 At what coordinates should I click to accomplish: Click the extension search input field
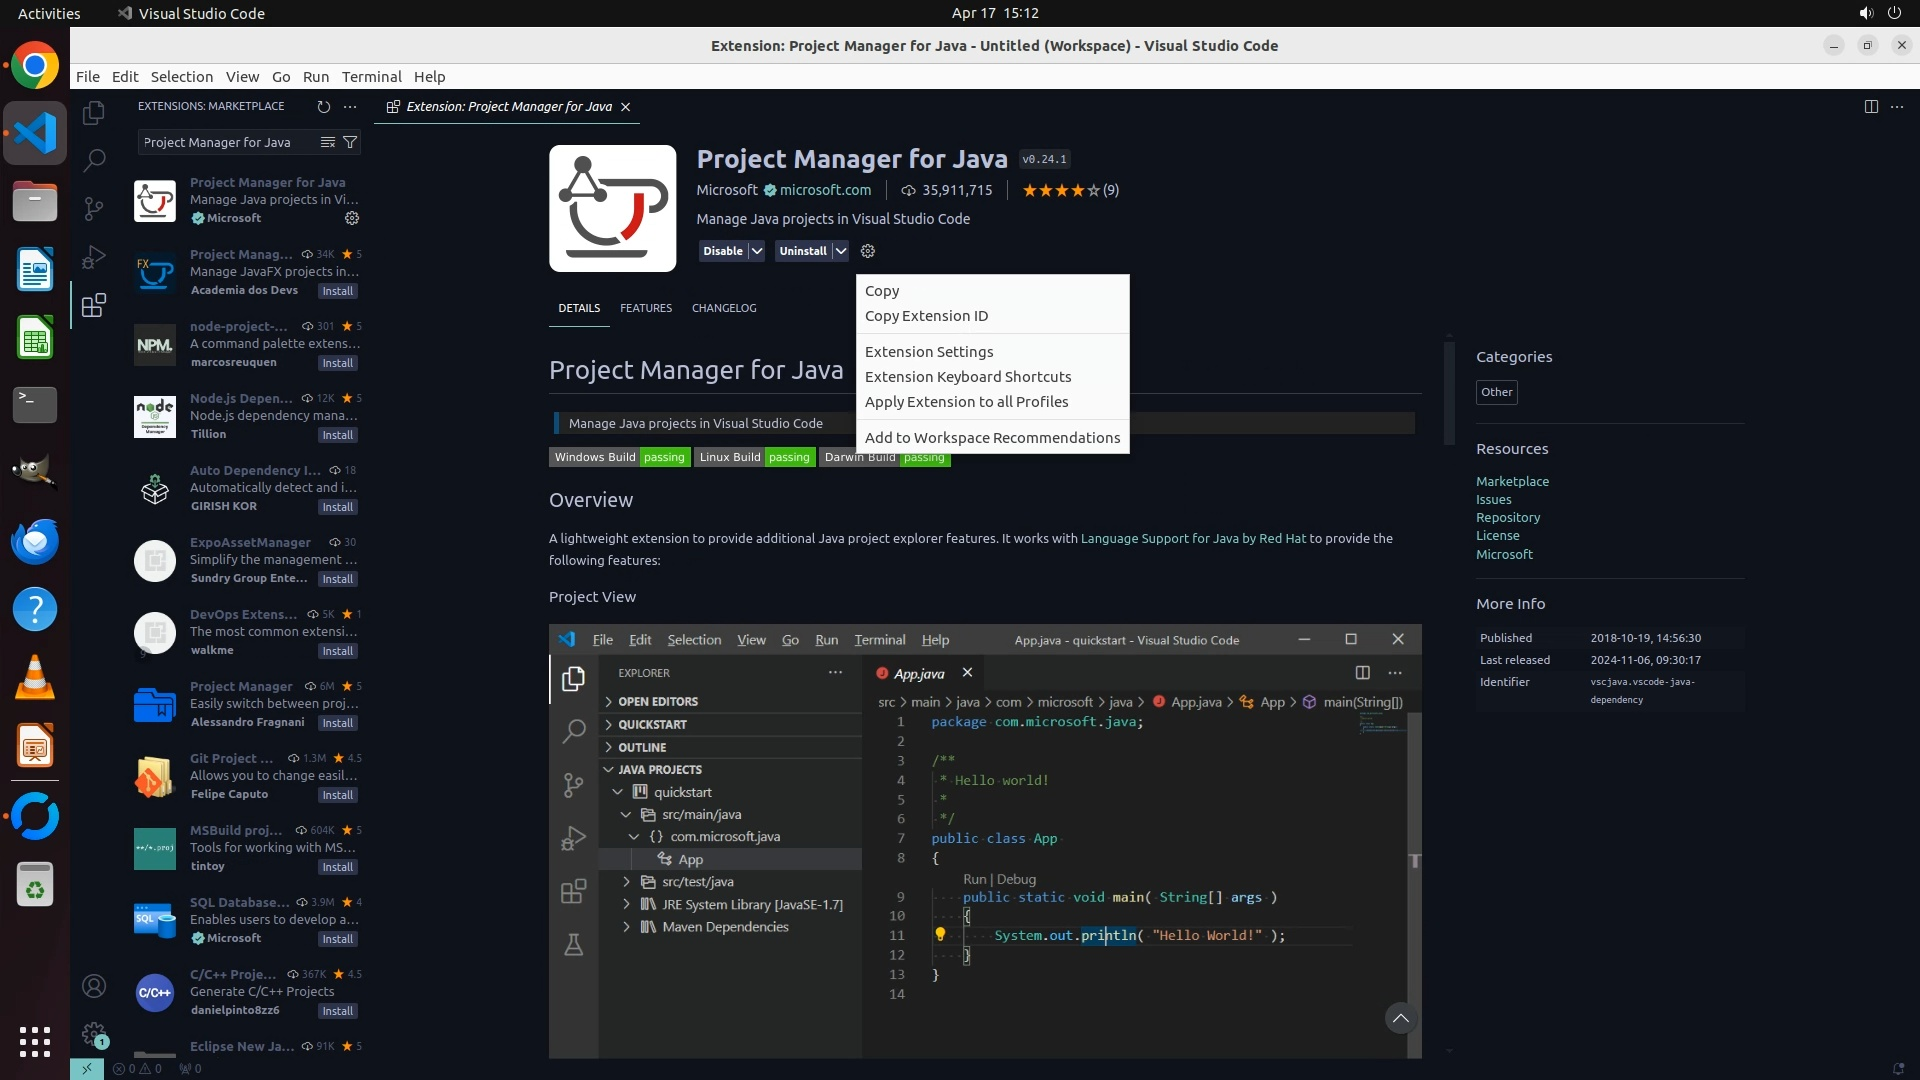point(226,142)
